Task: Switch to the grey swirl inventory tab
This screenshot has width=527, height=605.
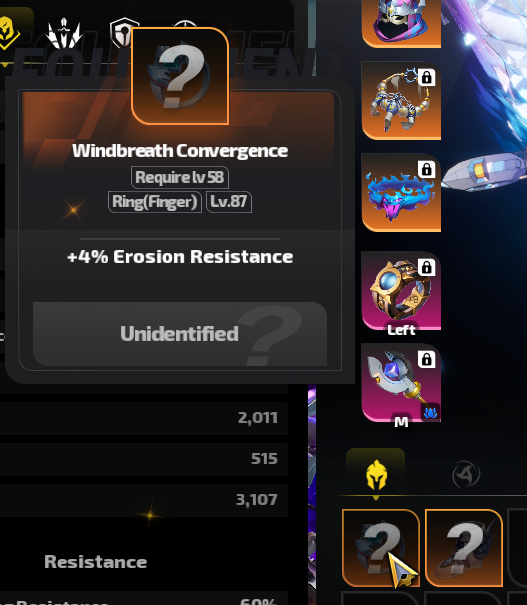Action: coord(466,474)
